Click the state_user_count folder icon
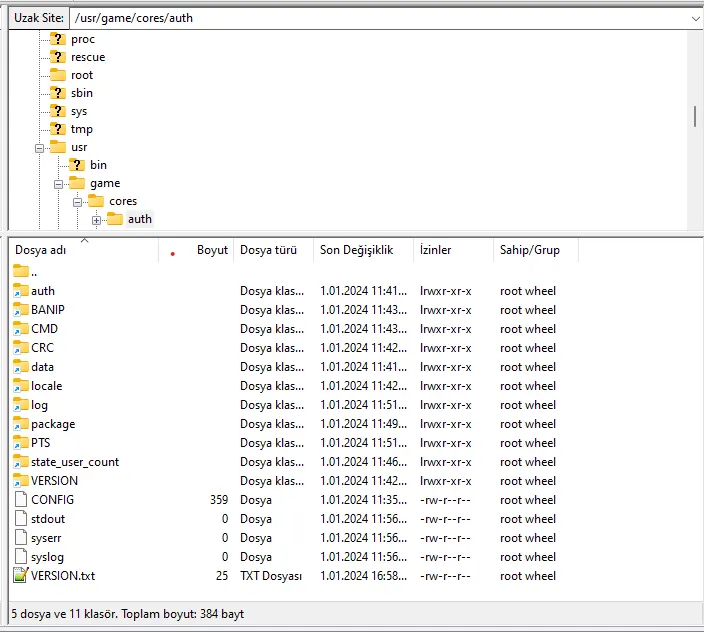Image resolution: width=704 pixels, height=632 pixels. pyautogui.click(x=21, y=461)
